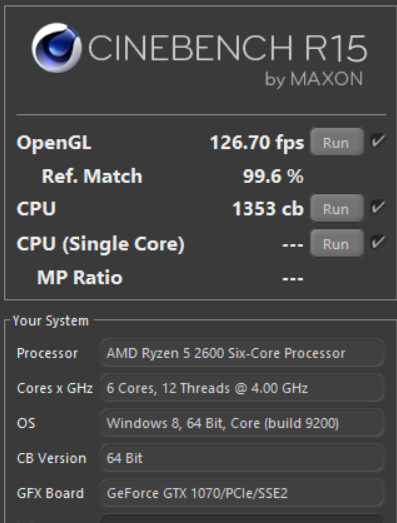
Task: Click the CPU (Single Core) label
Action: pyautogui.click(x=100, y=244)
